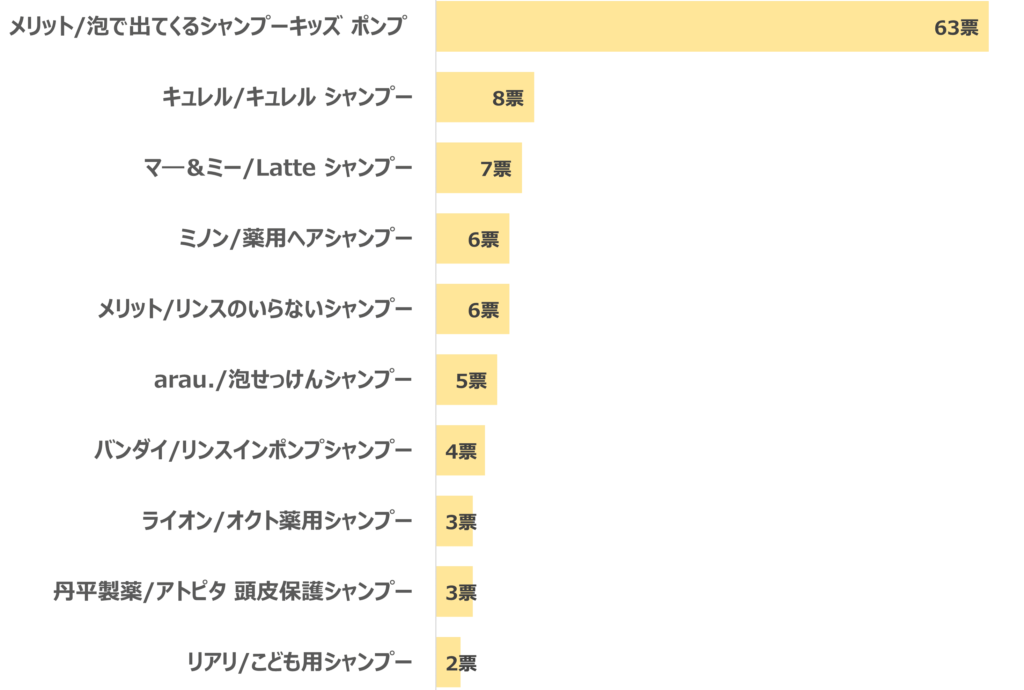Click the キュレル/キュレル シャンプー label text
Viewport: 1024px width, 690px height.
click(287, 97)
